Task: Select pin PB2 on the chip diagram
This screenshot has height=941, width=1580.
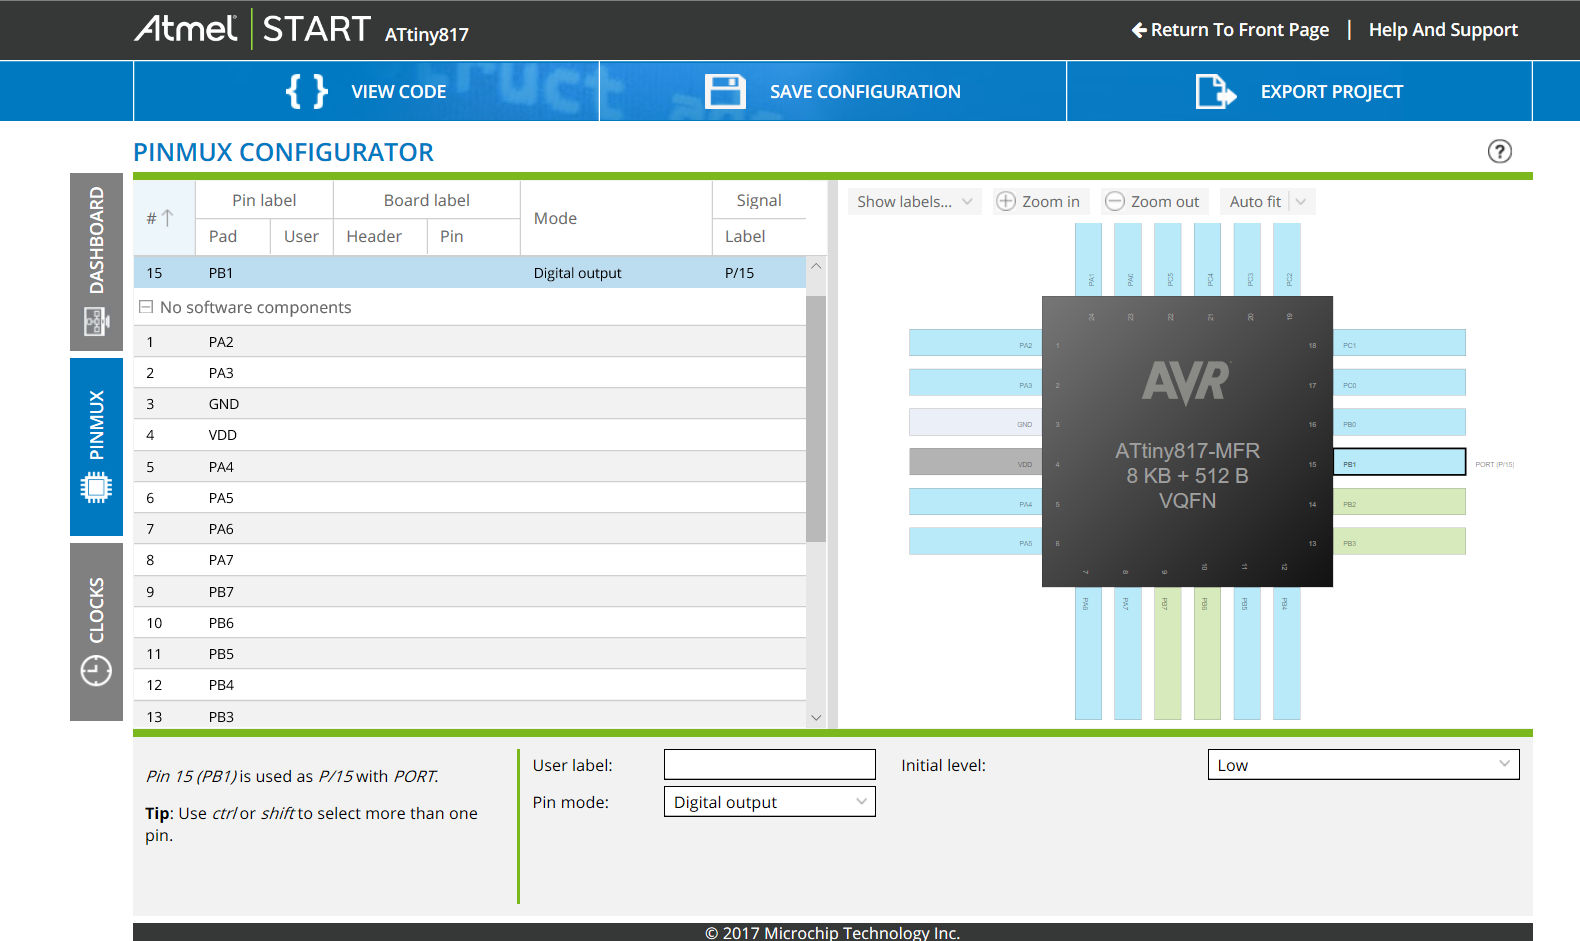Action: click(x=1399, y=502)
